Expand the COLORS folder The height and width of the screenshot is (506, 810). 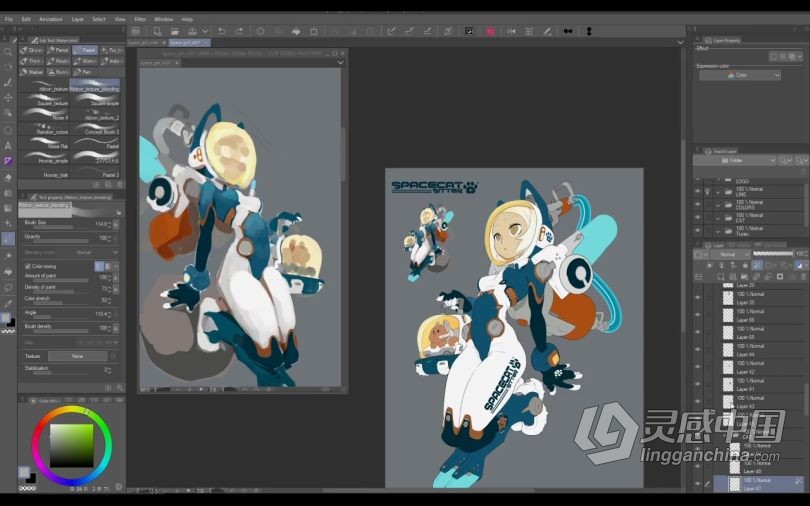718,204
